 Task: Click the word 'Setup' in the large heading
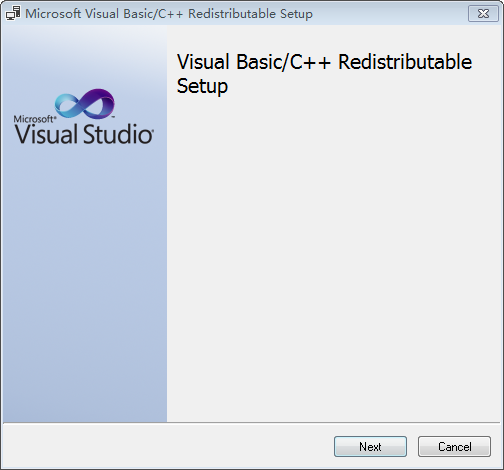(202, 87)
